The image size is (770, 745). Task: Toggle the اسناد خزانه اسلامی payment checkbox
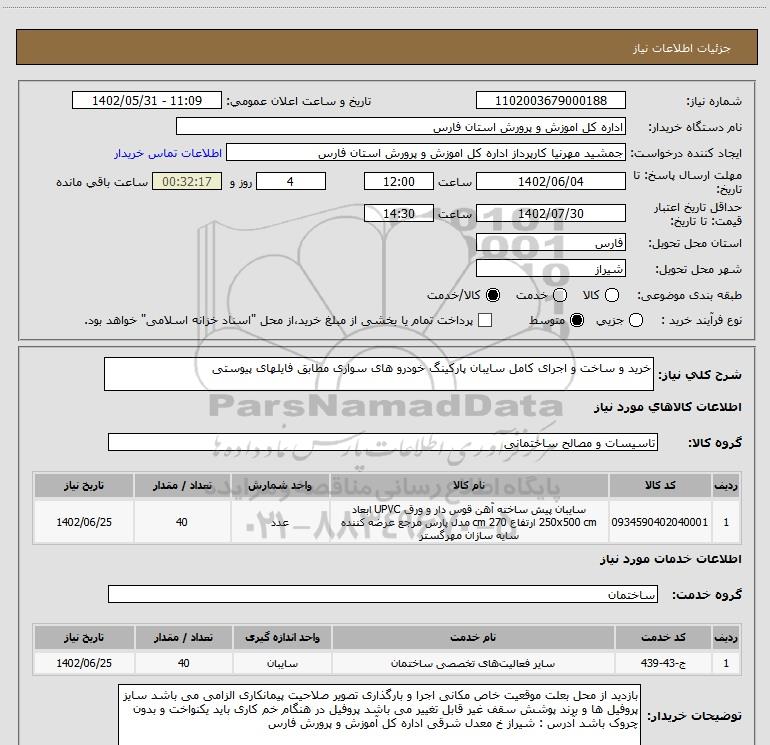[x=485, y=321]
